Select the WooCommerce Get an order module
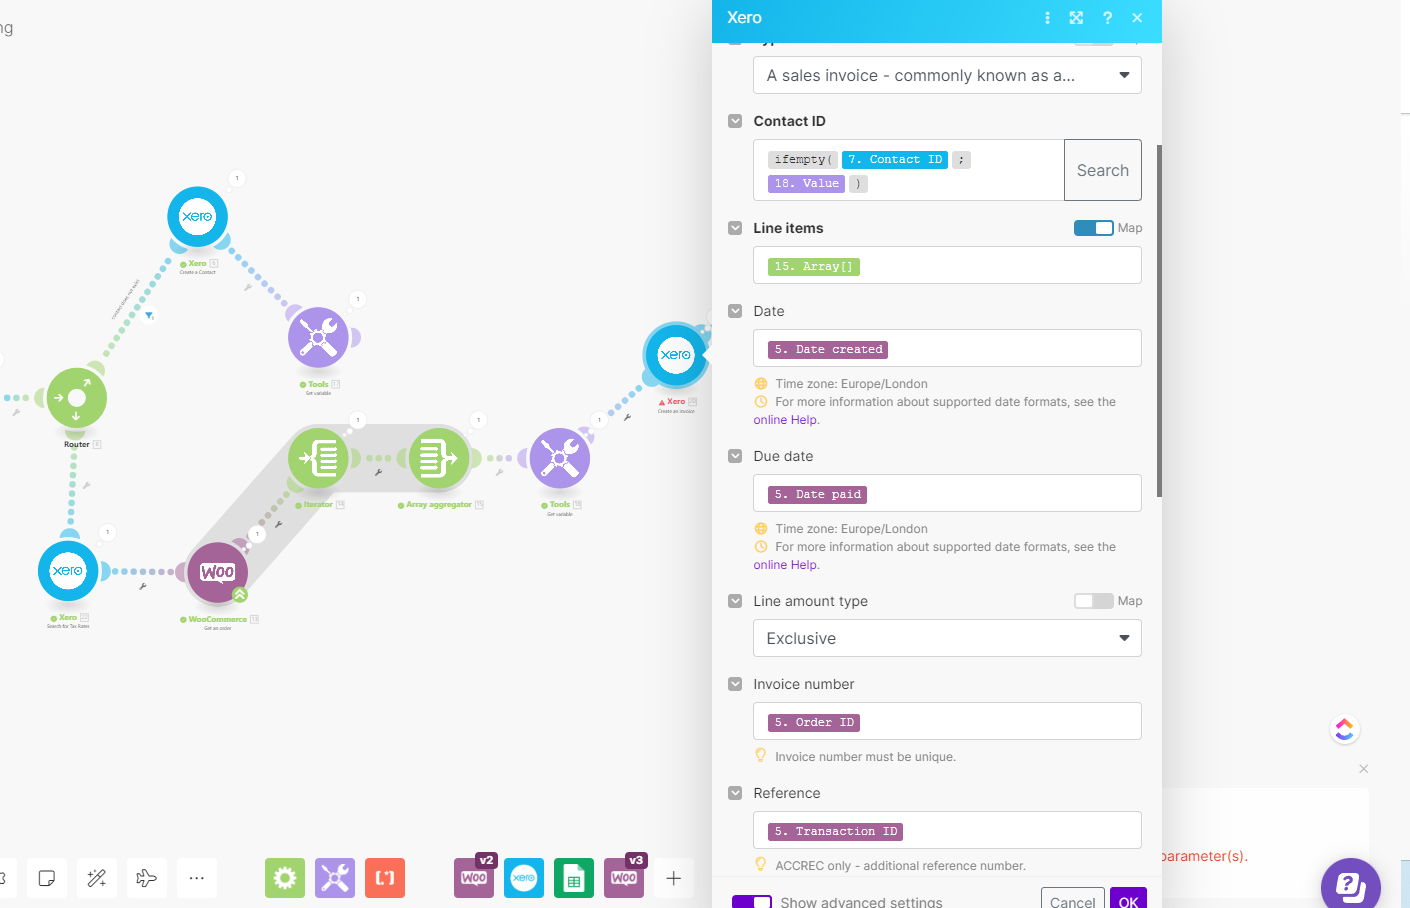 (x=218, y=573)
